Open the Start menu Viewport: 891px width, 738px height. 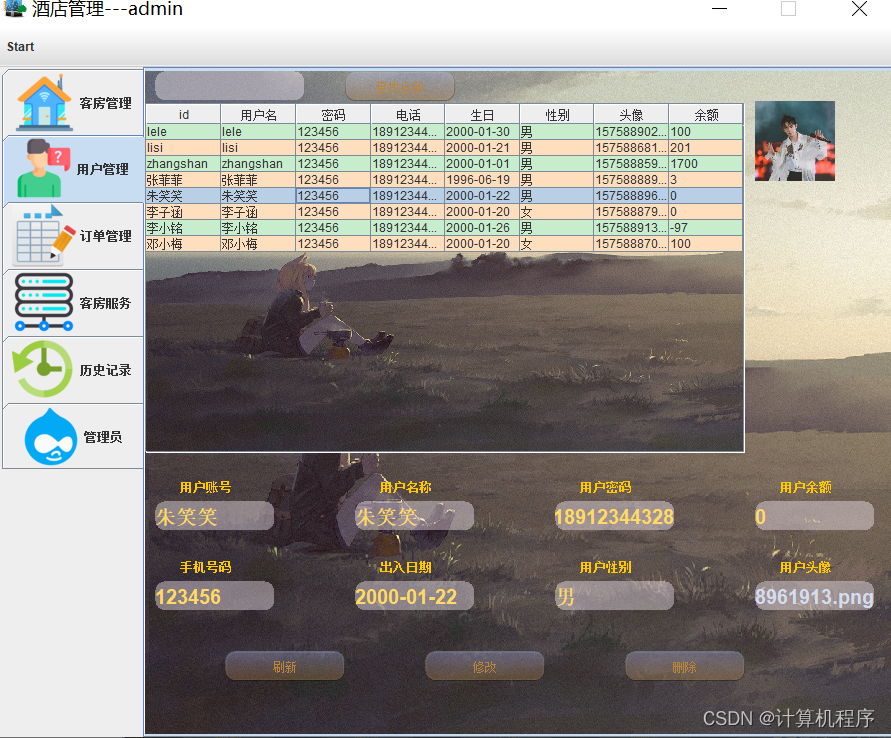(20, 46)
